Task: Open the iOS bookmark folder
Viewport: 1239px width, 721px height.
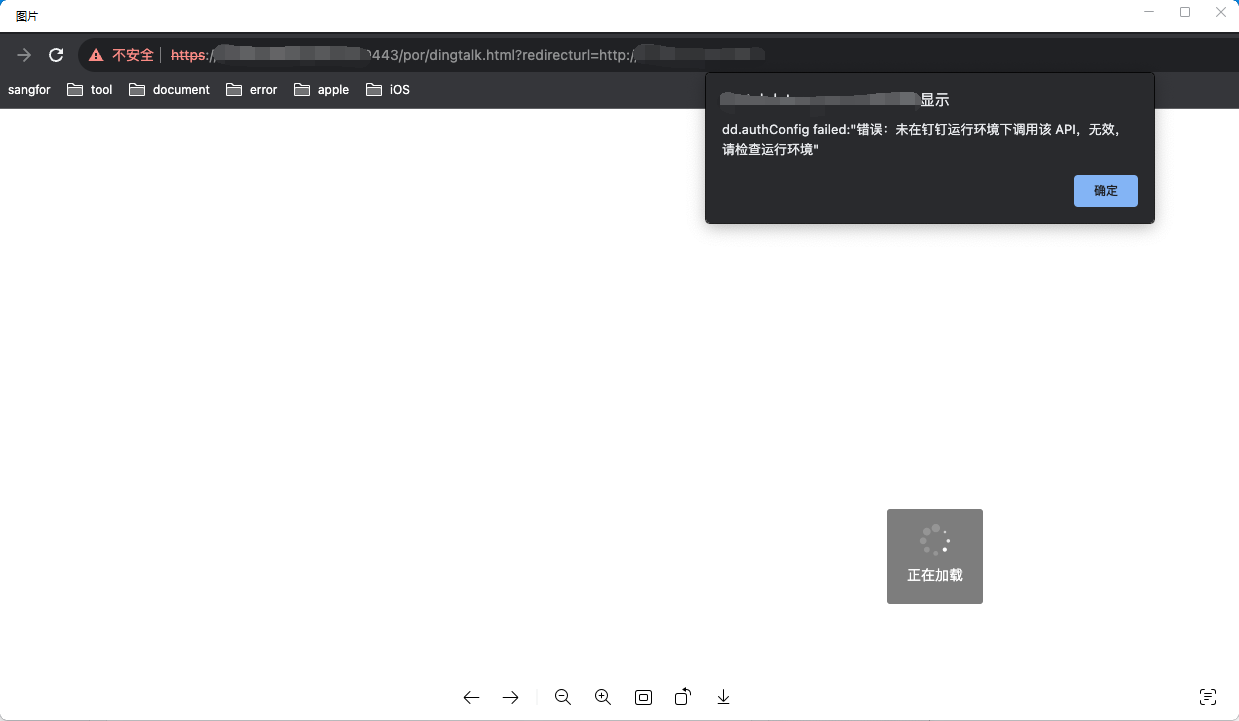Action: tap(388, 90)
